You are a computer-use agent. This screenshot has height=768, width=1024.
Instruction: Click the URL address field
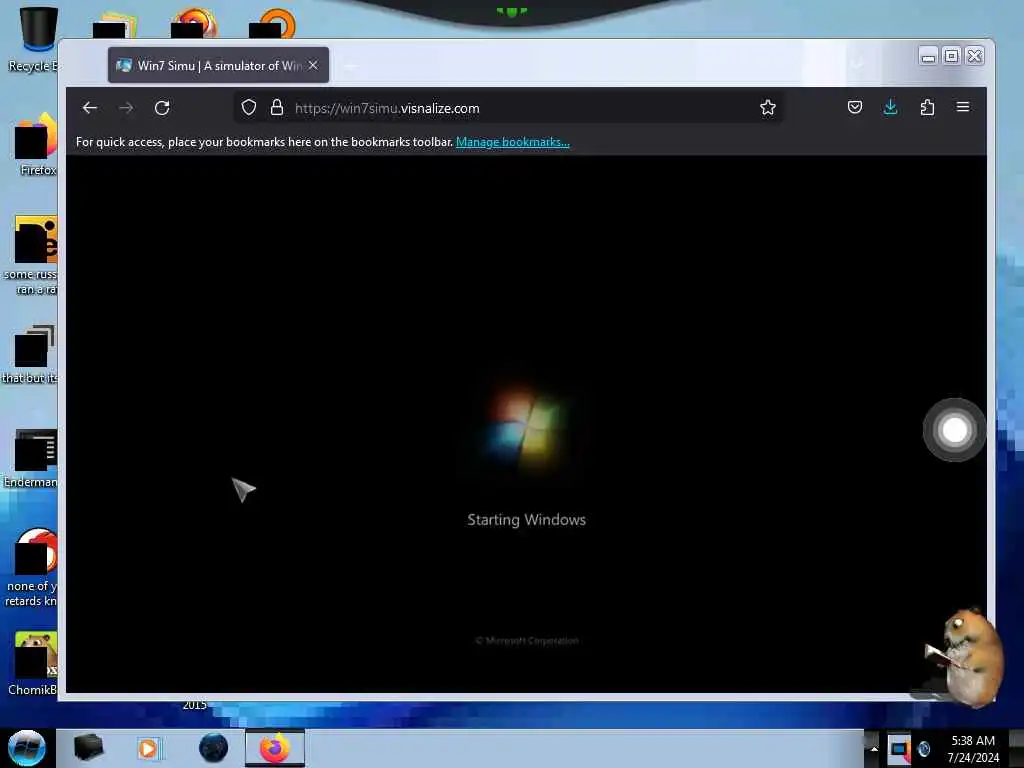(x=509, y=108)
